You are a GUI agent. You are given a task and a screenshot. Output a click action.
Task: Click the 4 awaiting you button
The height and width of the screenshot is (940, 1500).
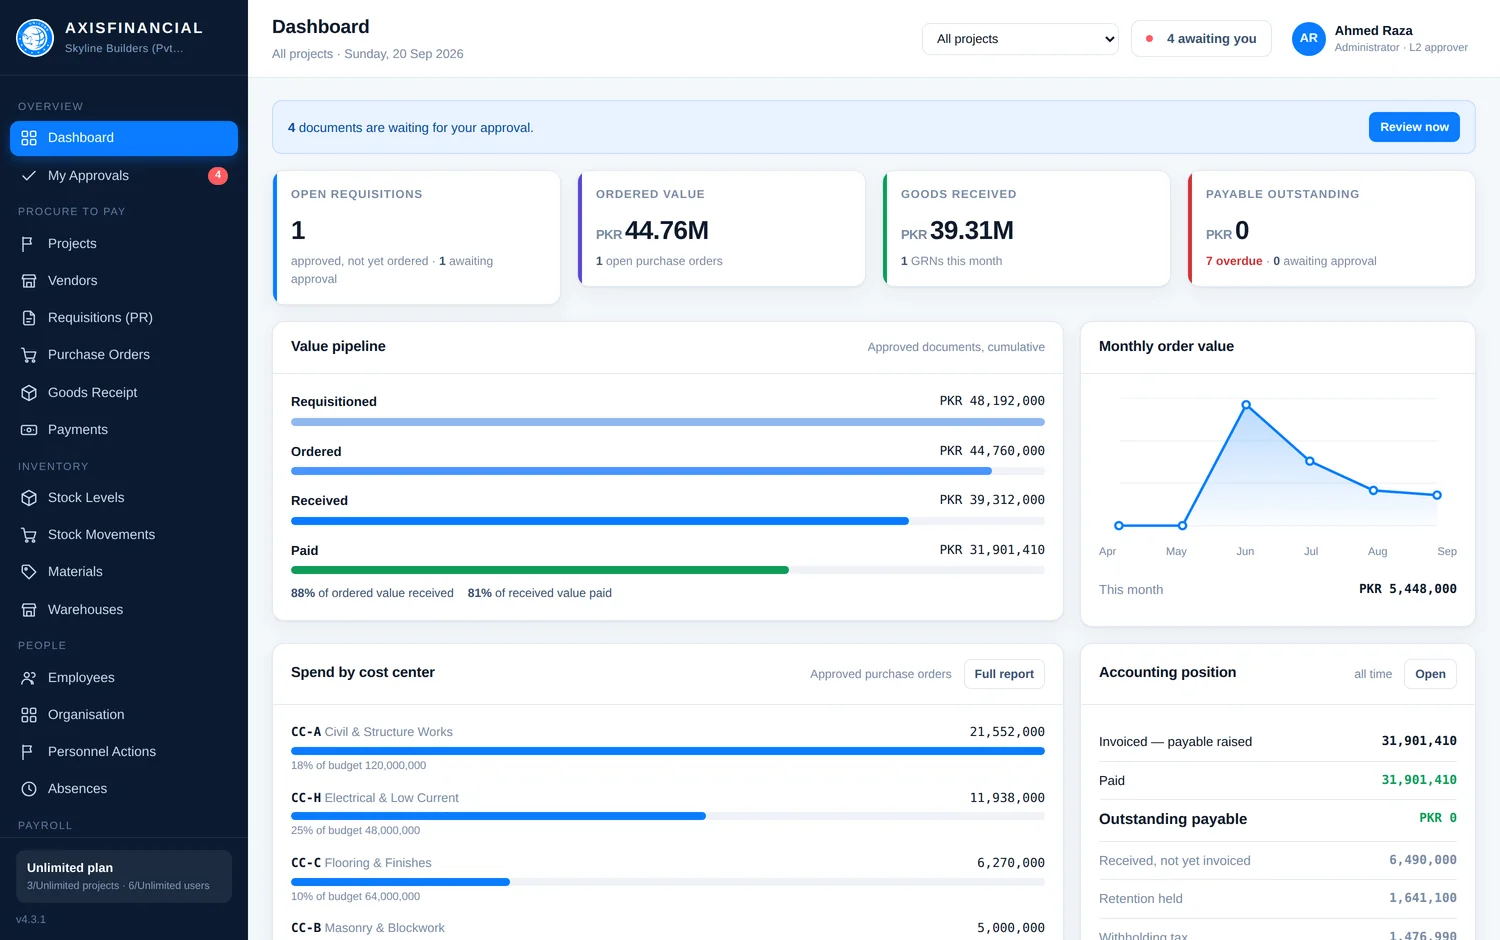[1201, 39]
